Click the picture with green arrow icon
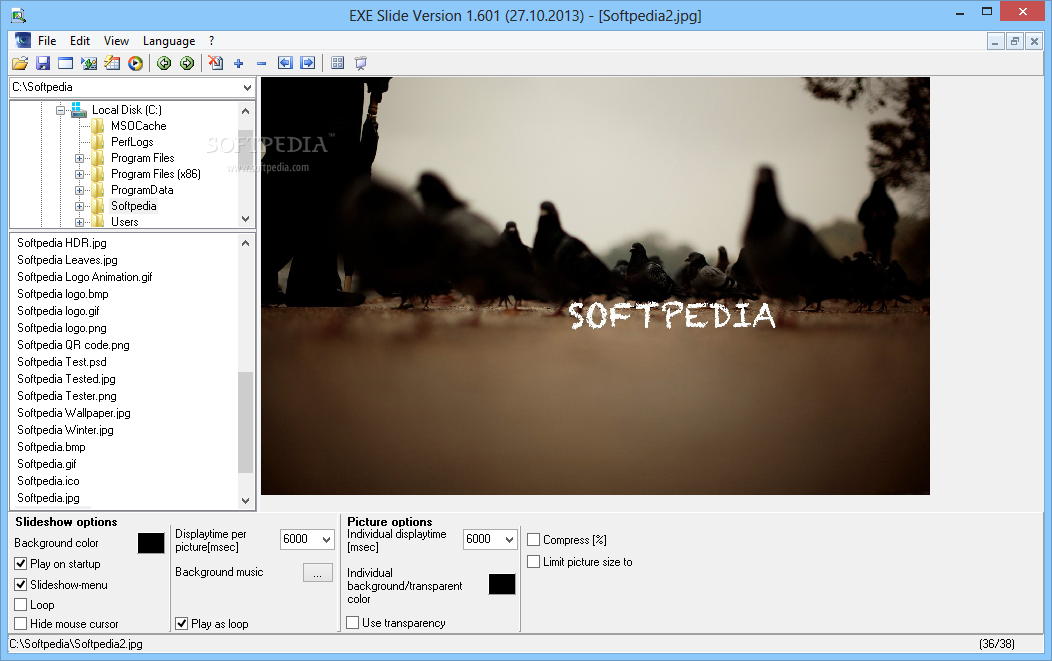Image resolution: width=1052 pixels, height=661 pixels. coord(89,63)
